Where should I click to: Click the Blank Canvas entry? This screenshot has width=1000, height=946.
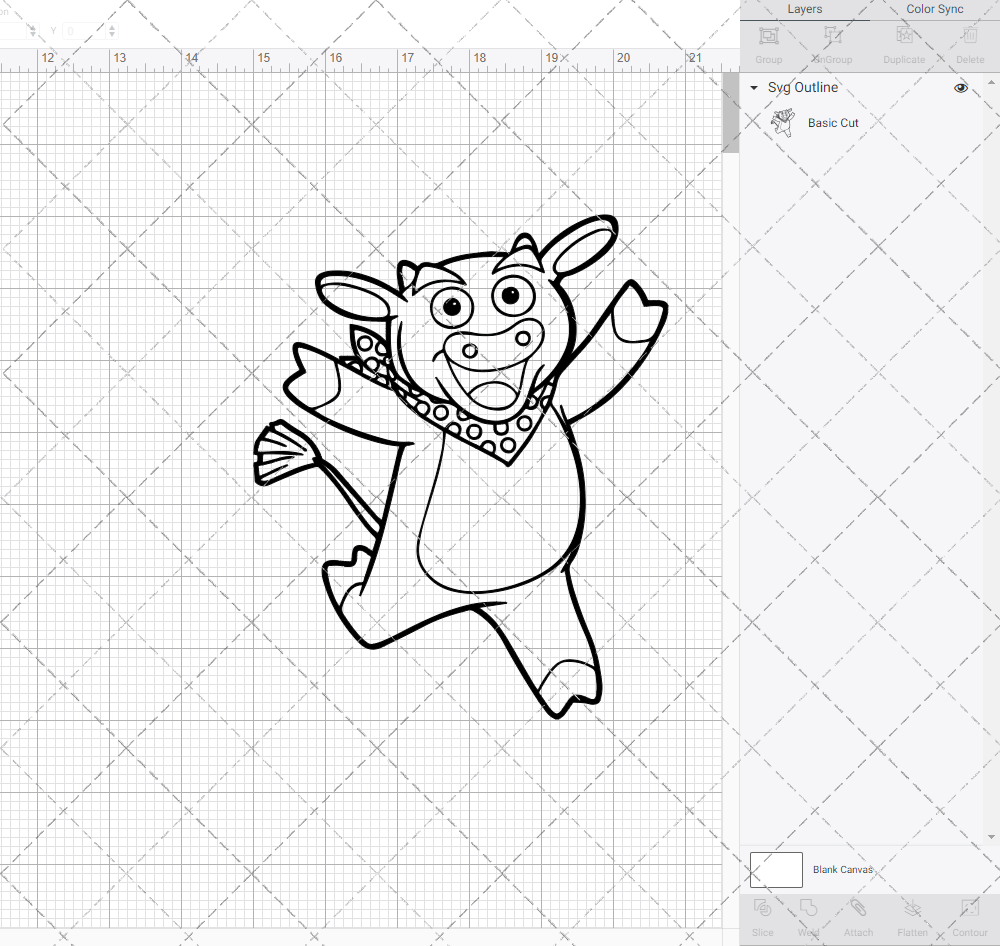pyautogui.click(x=843, y=870)
